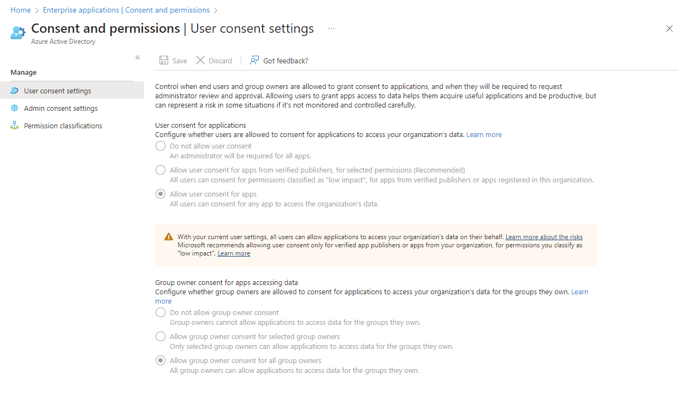Click the Consent and permissions header icon
This screenshot has height=398, width=688.
point(18,32)
